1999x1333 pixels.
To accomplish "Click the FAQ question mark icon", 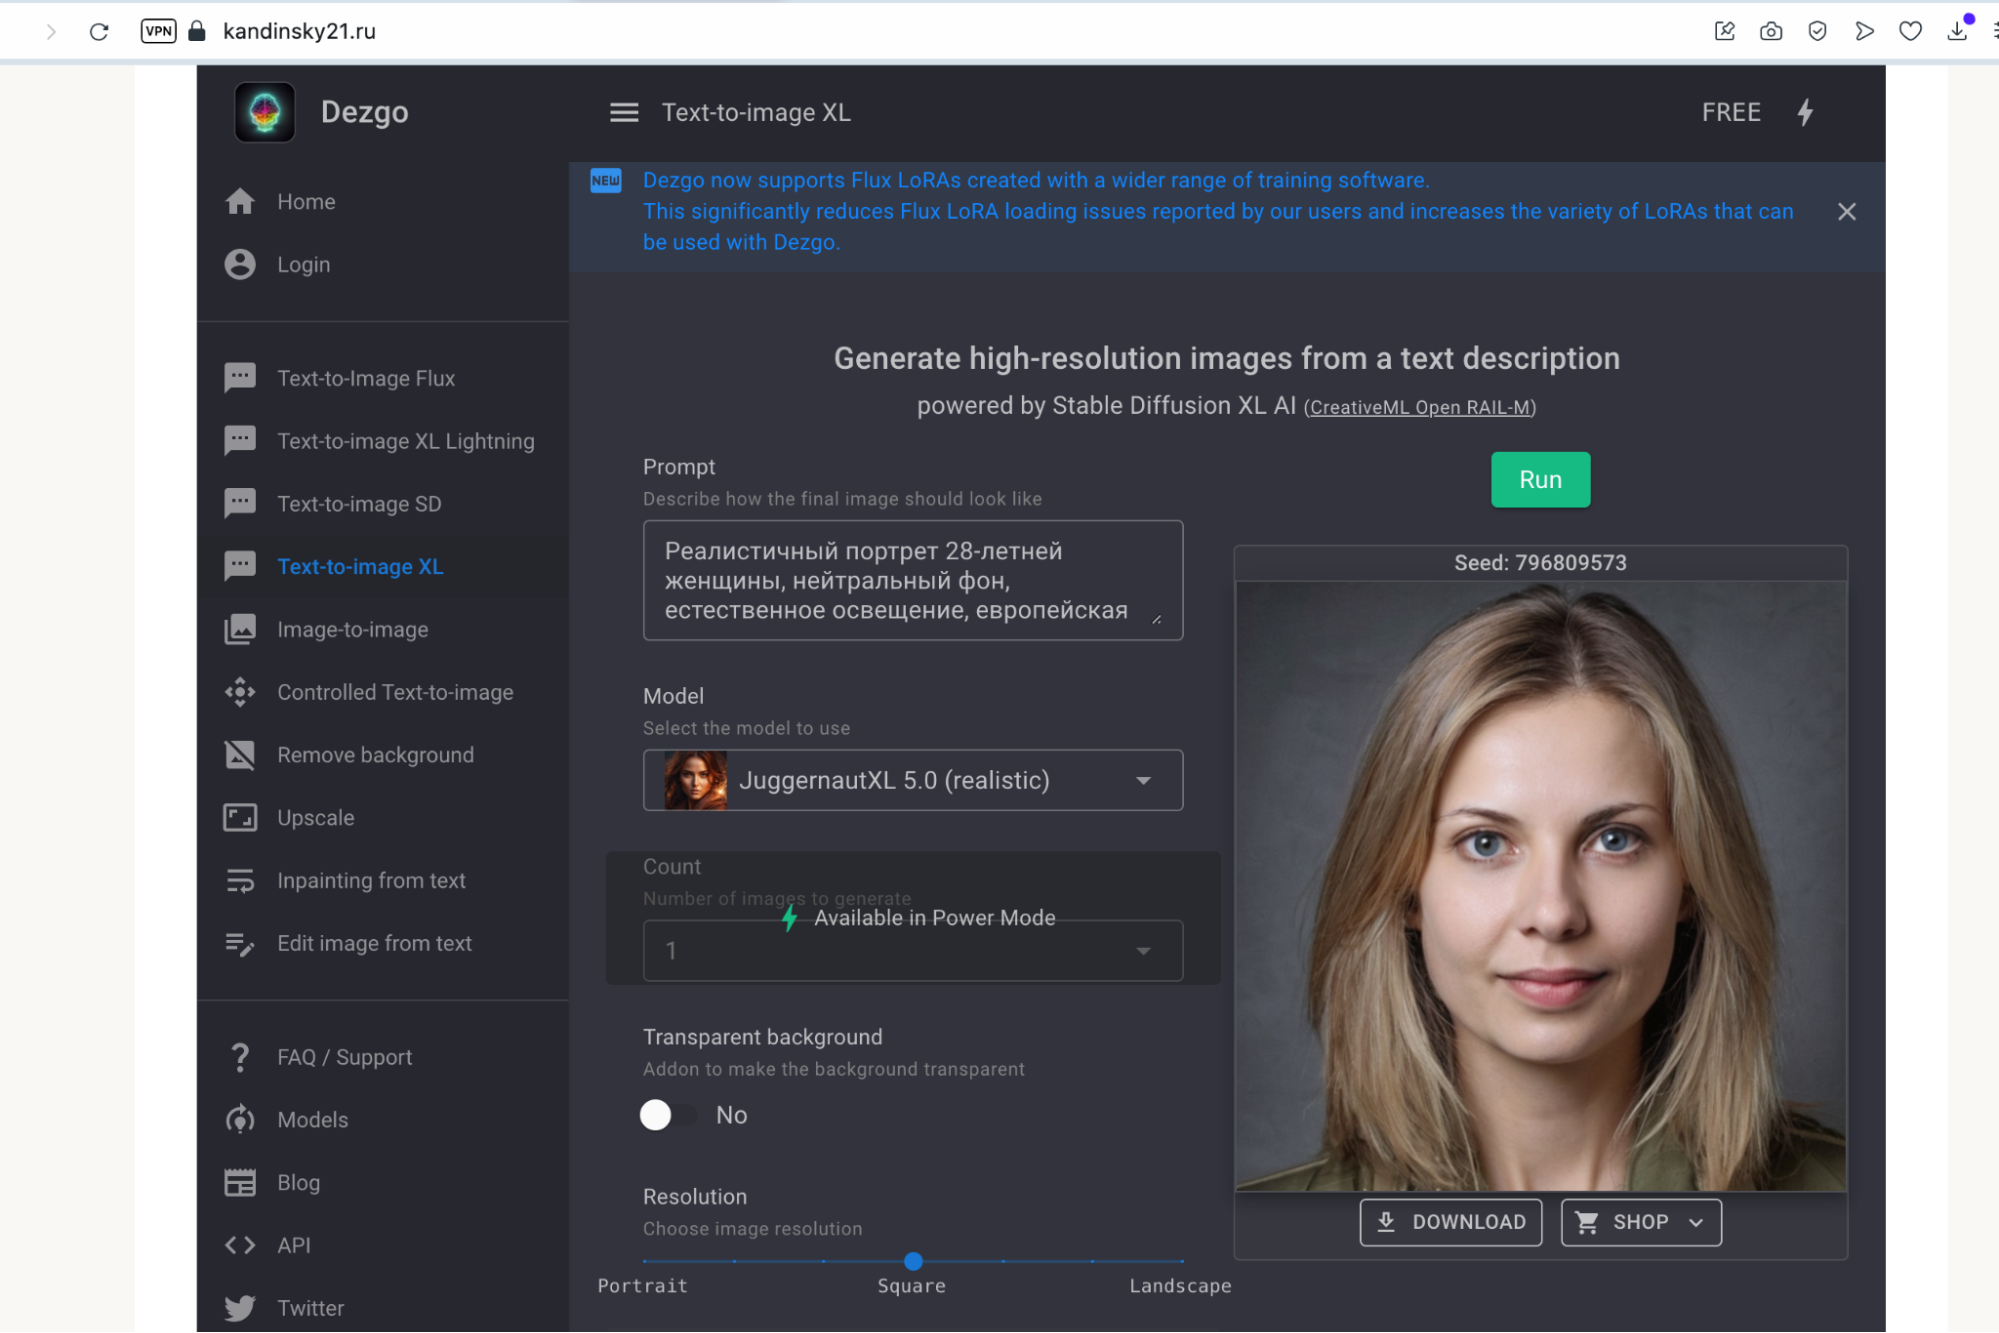I will 240,1057.
